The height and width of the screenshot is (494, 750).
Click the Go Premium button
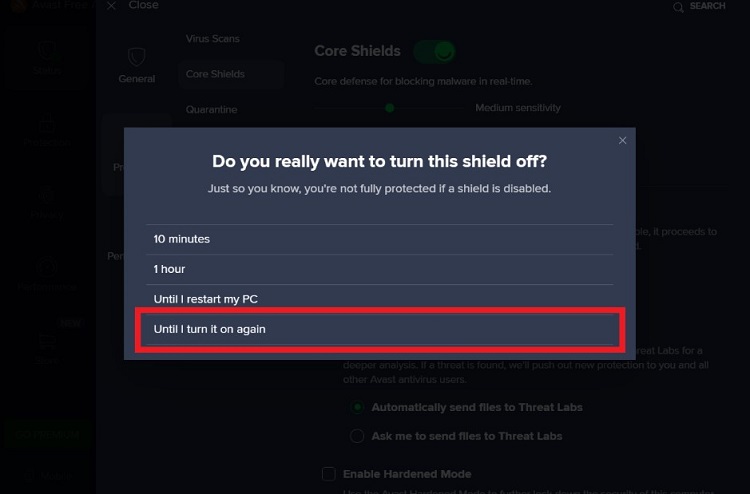[47, 435]
